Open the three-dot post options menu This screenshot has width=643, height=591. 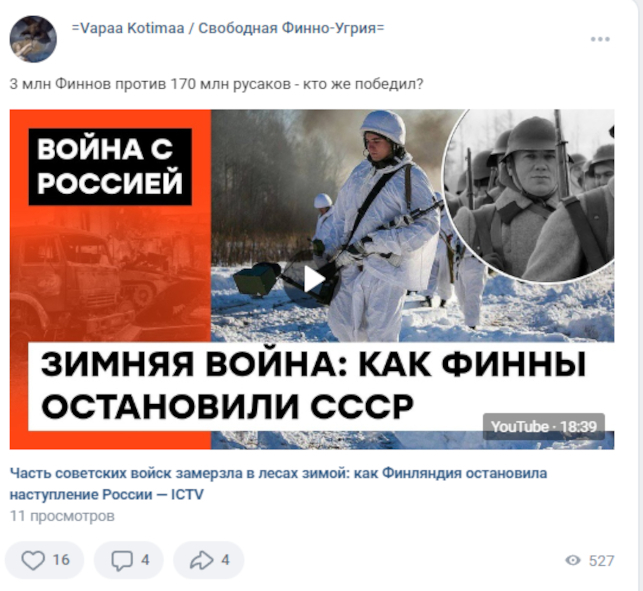pyautogui.click(x=600, y=39)
